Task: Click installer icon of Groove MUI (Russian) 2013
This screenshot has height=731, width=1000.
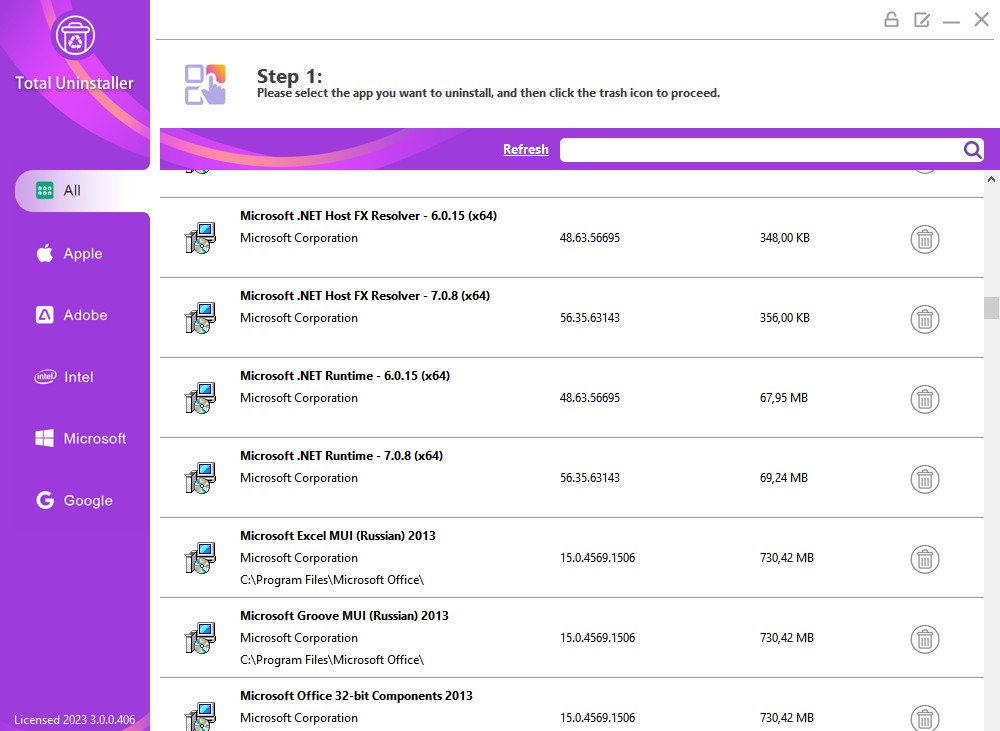Action: [x=200, y=638]
